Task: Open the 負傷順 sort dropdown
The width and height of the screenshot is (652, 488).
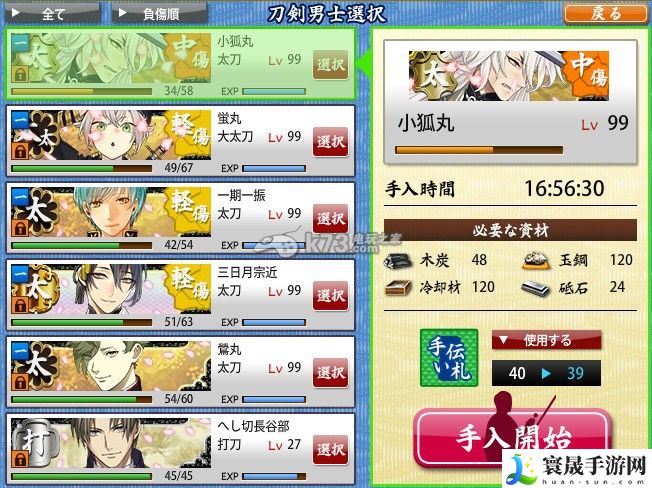Action: point(160,14)
